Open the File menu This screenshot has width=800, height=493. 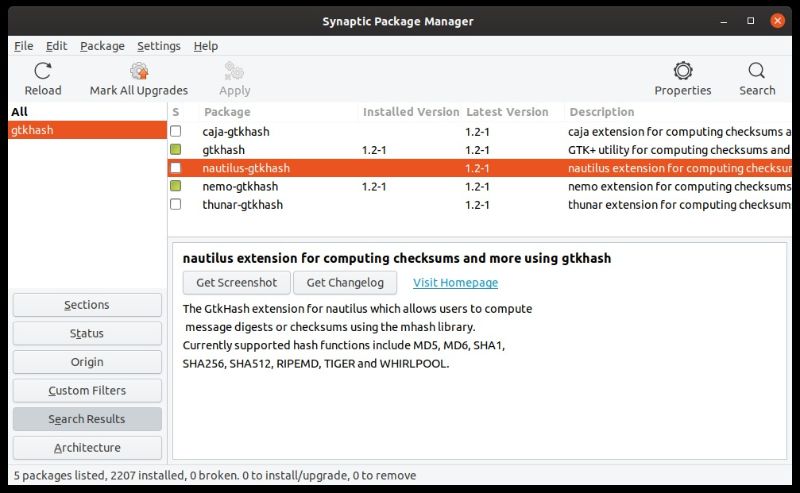pos(24,46)
